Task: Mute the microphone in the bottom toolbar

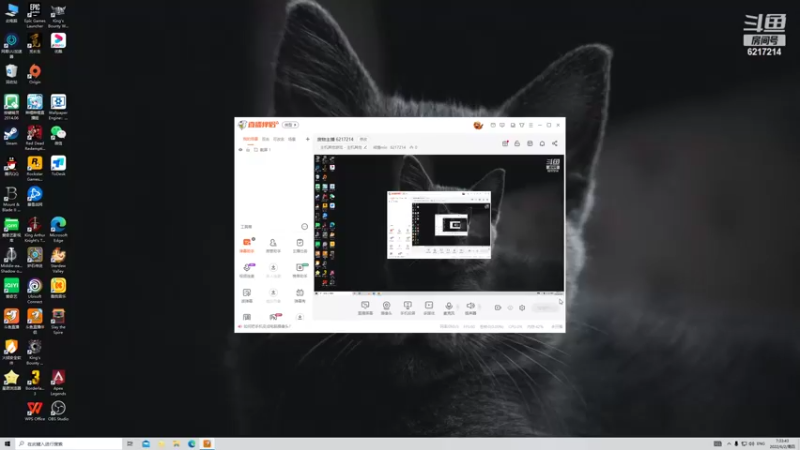Action: pyautogui.click(x=449, y=308)
